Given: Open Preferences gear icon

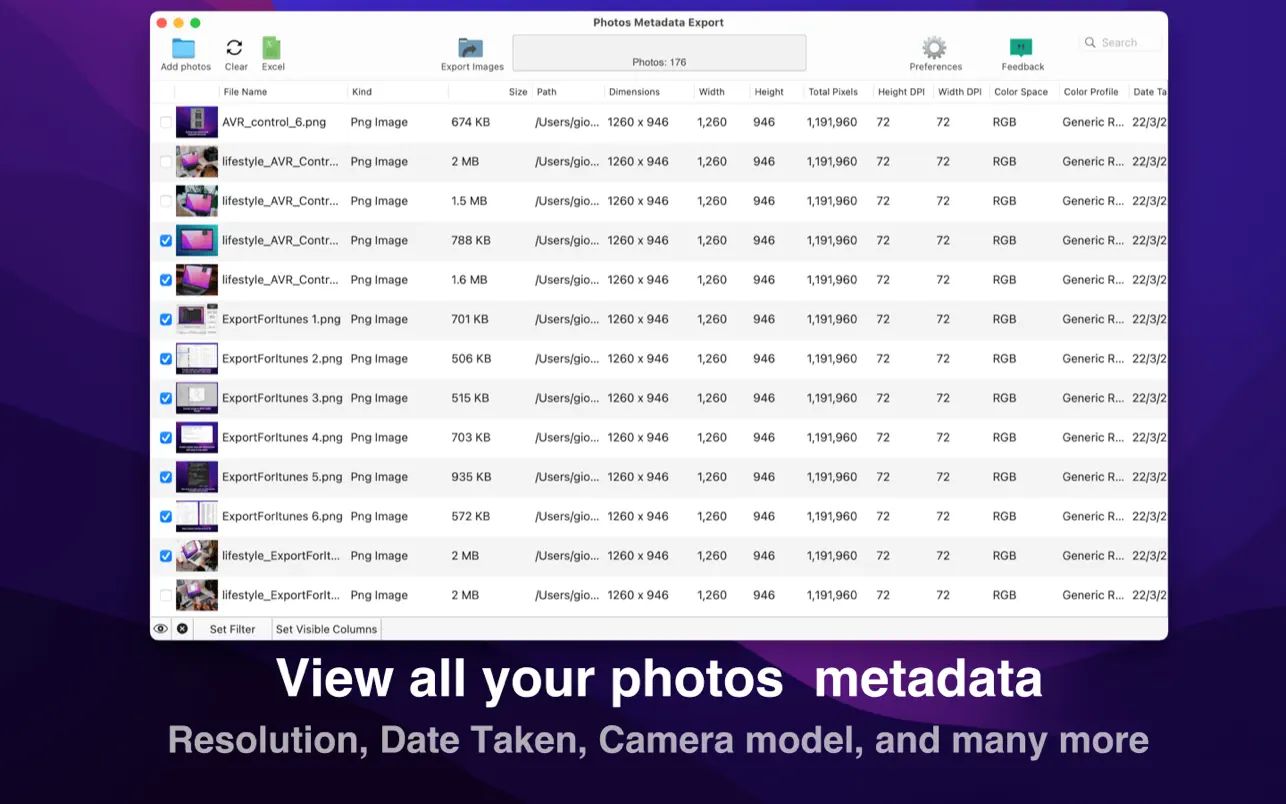Looking at the screenshot, I should tap(933, 46).
